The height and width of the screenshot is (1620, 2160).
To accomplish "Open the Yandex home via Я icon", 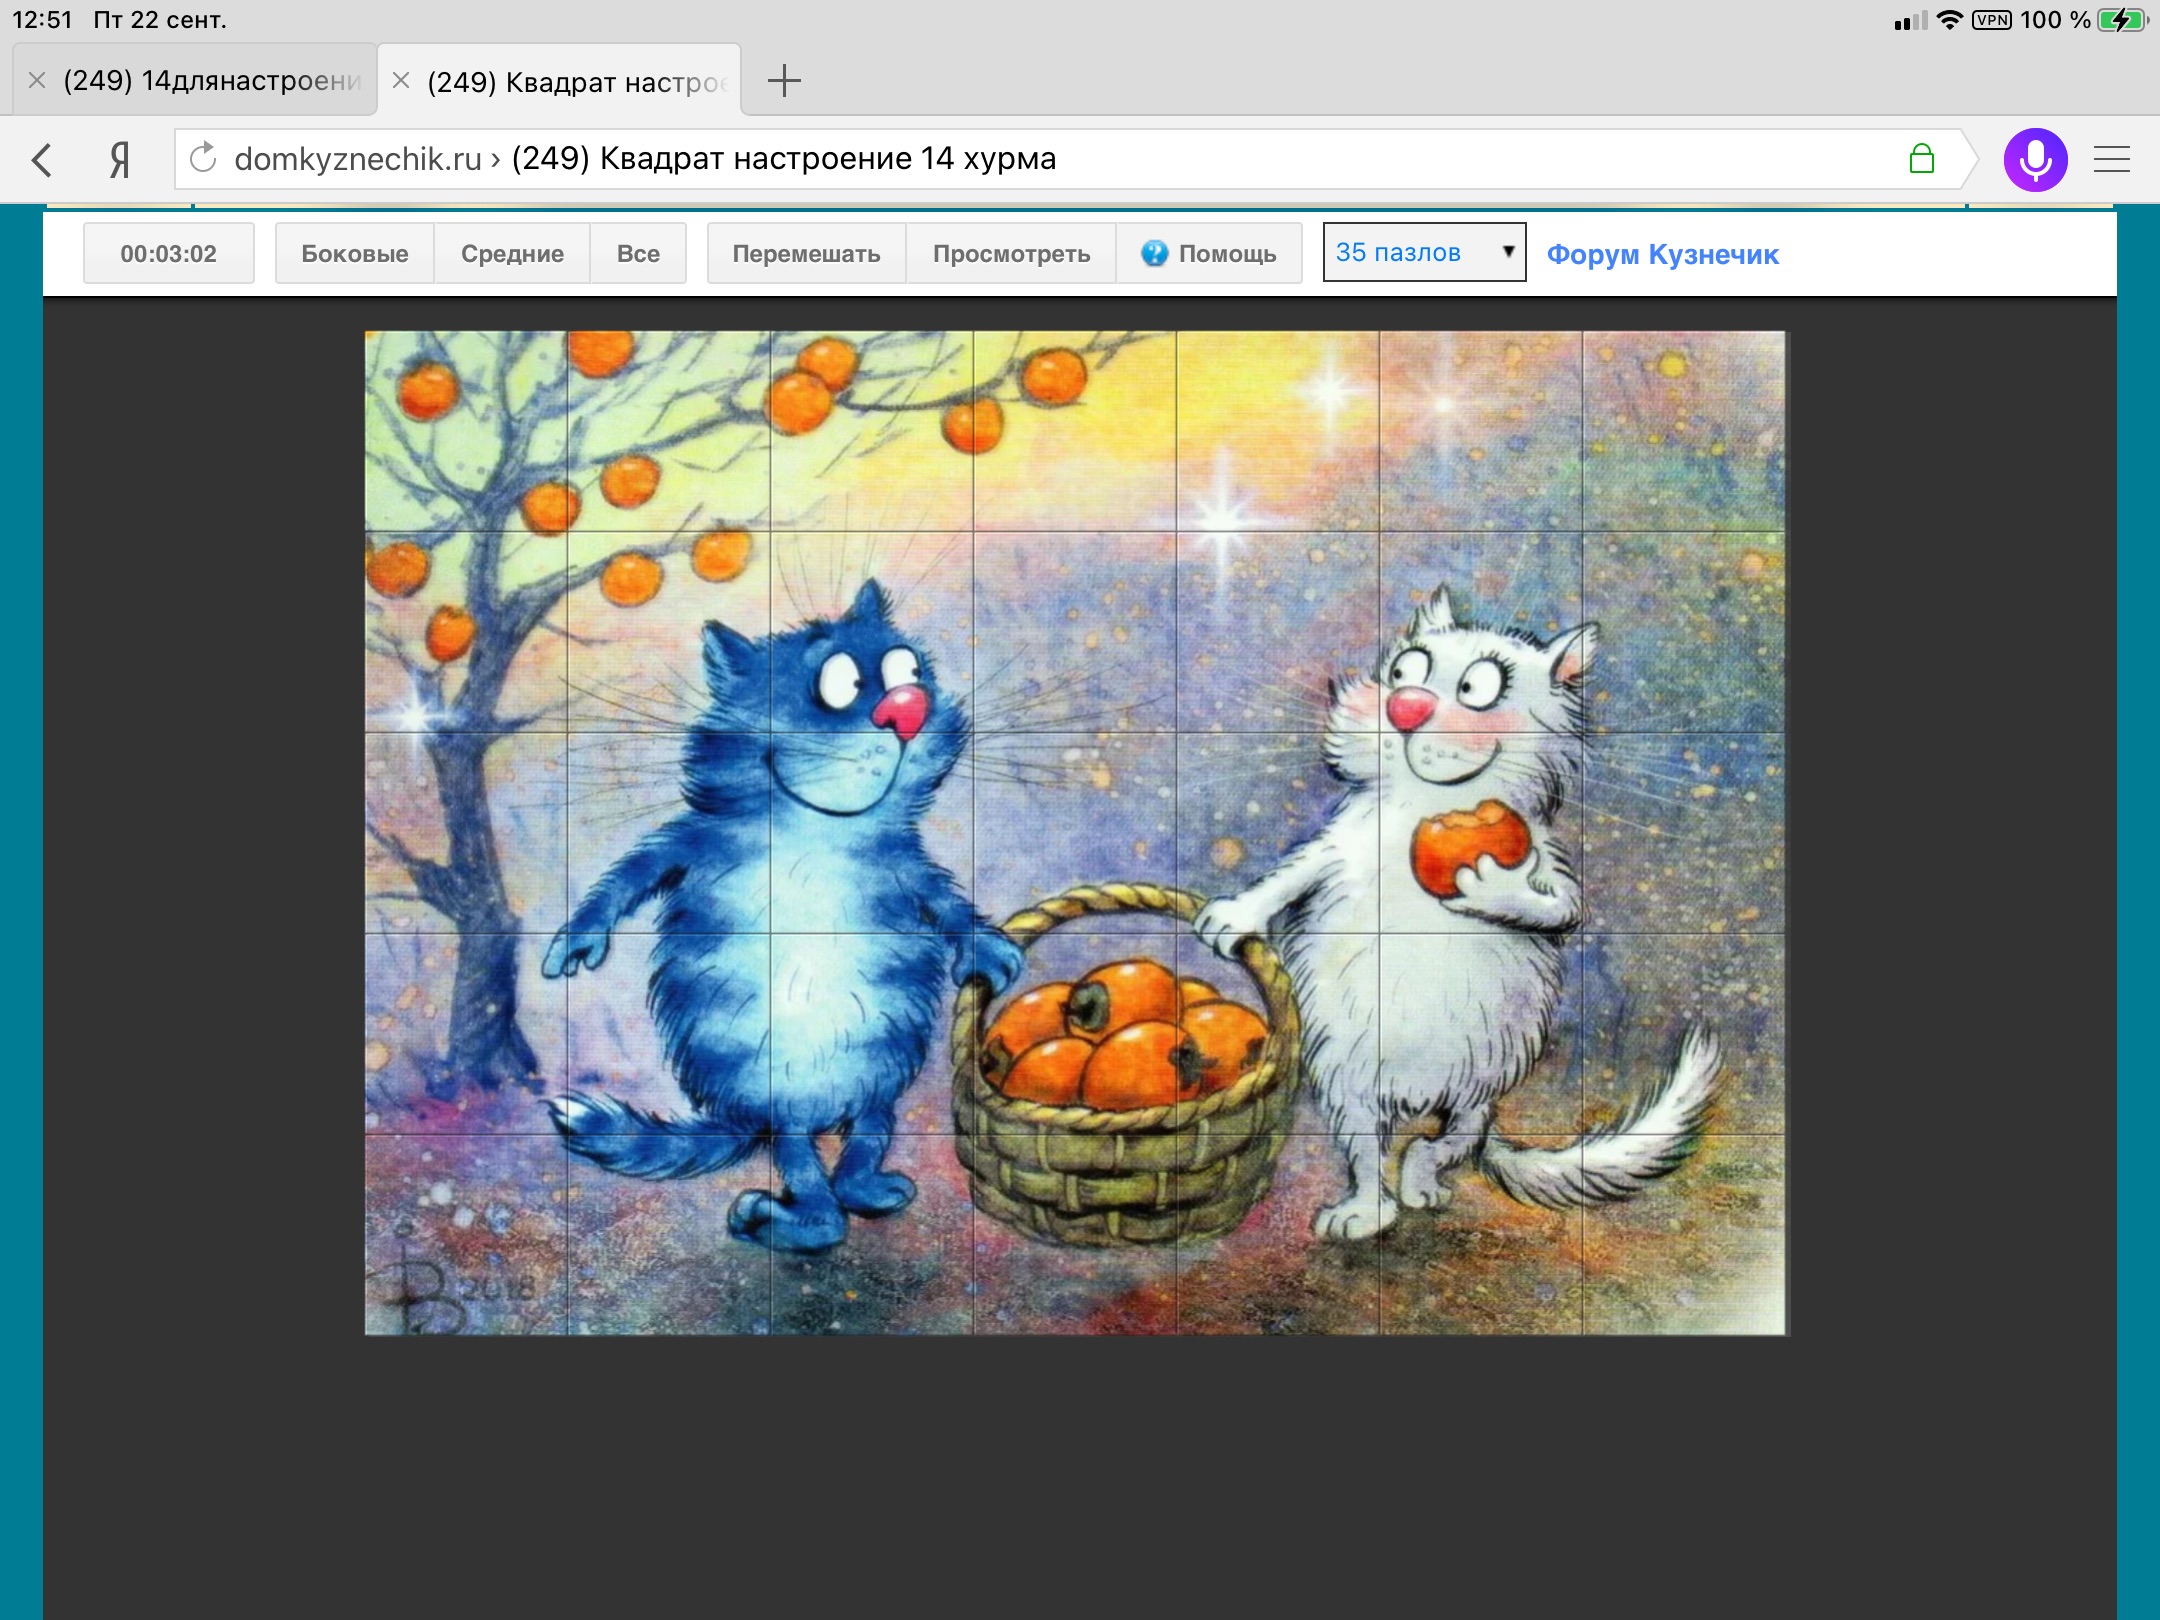I will (x=120, y=160).
